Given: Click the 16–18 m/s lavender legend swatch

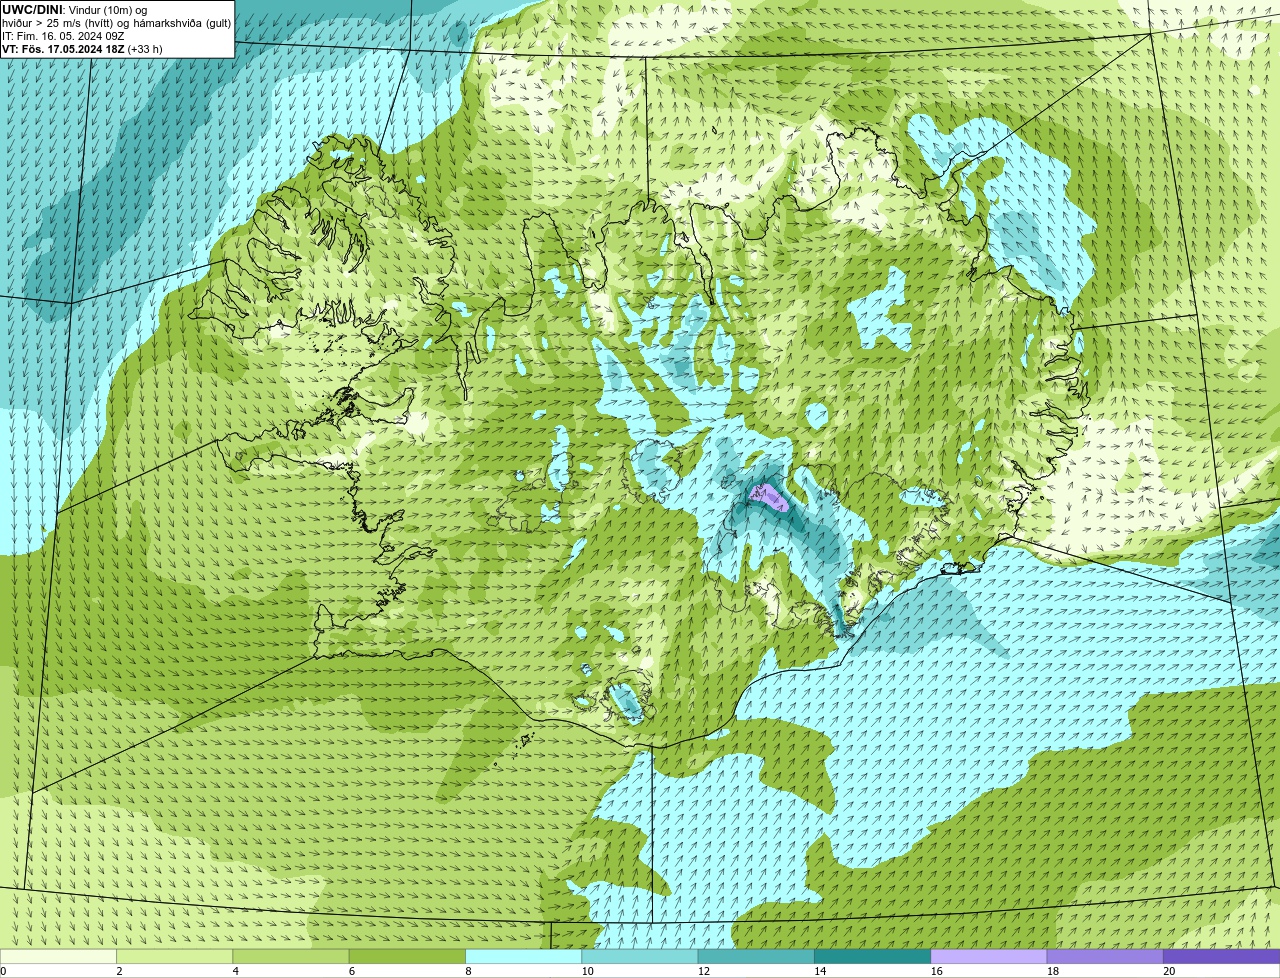Looking at the screenshot, I should [989, 957].
